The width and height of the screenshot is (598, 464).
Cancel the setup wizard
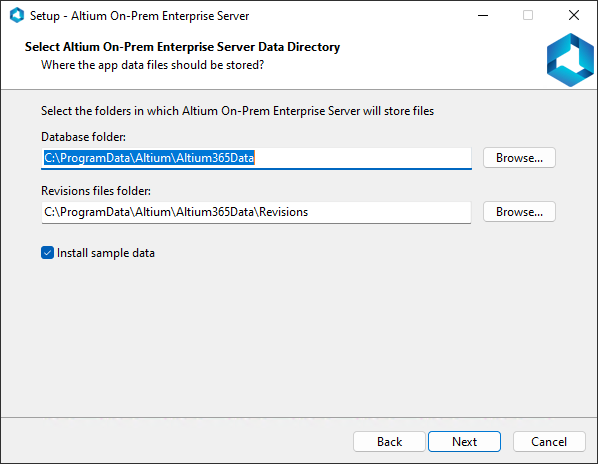(549, 442)
